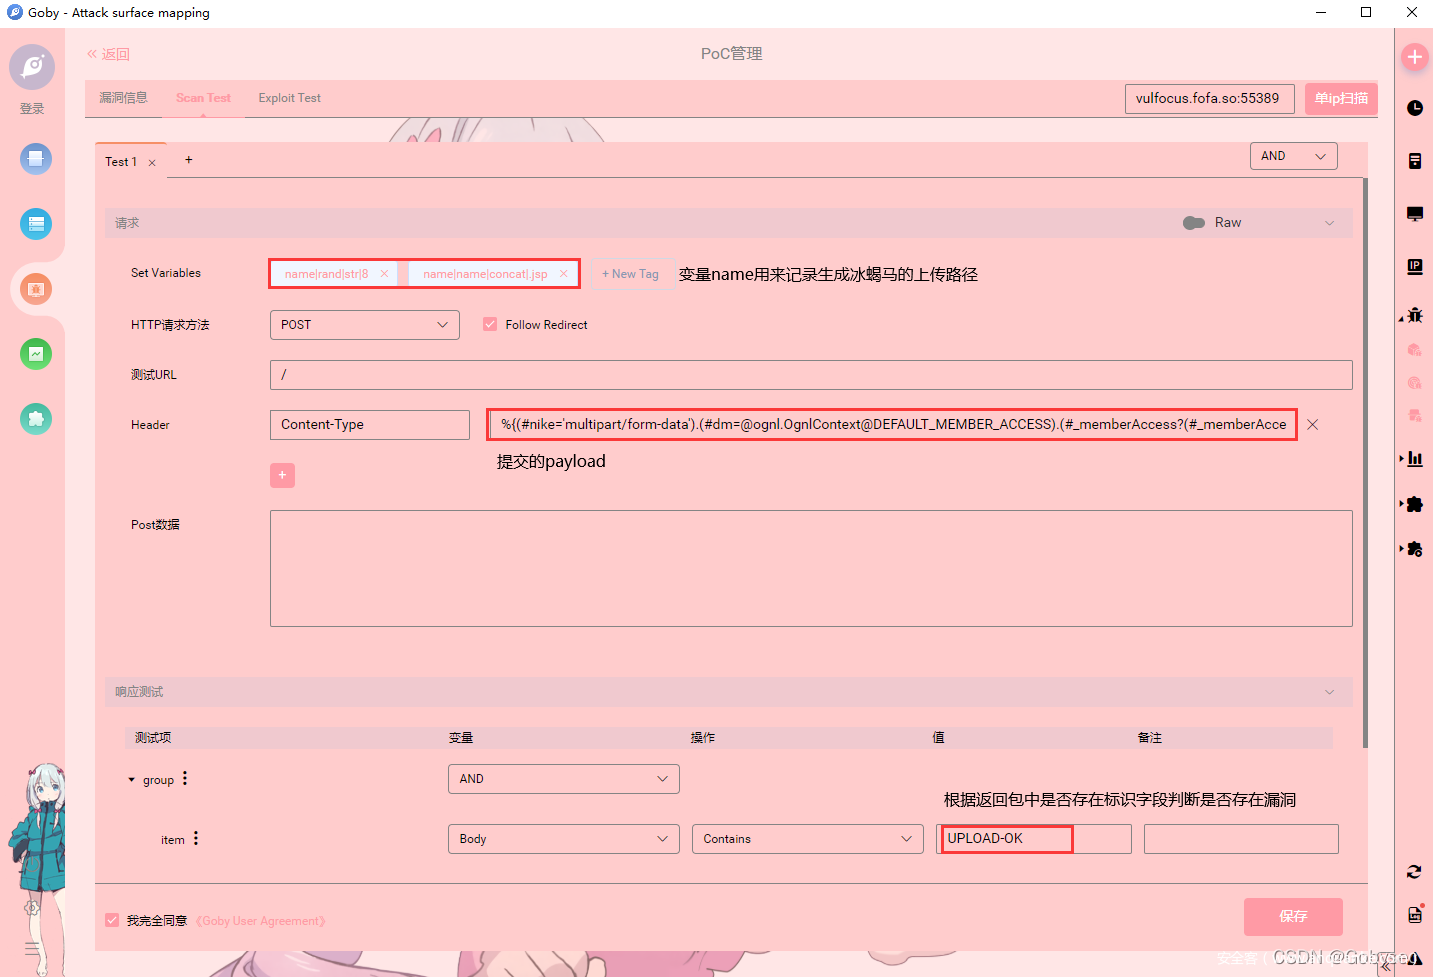Screen dimensions: 1433x977
Task: Click the Content-Type header name field
Action: [x=370, y=425]
